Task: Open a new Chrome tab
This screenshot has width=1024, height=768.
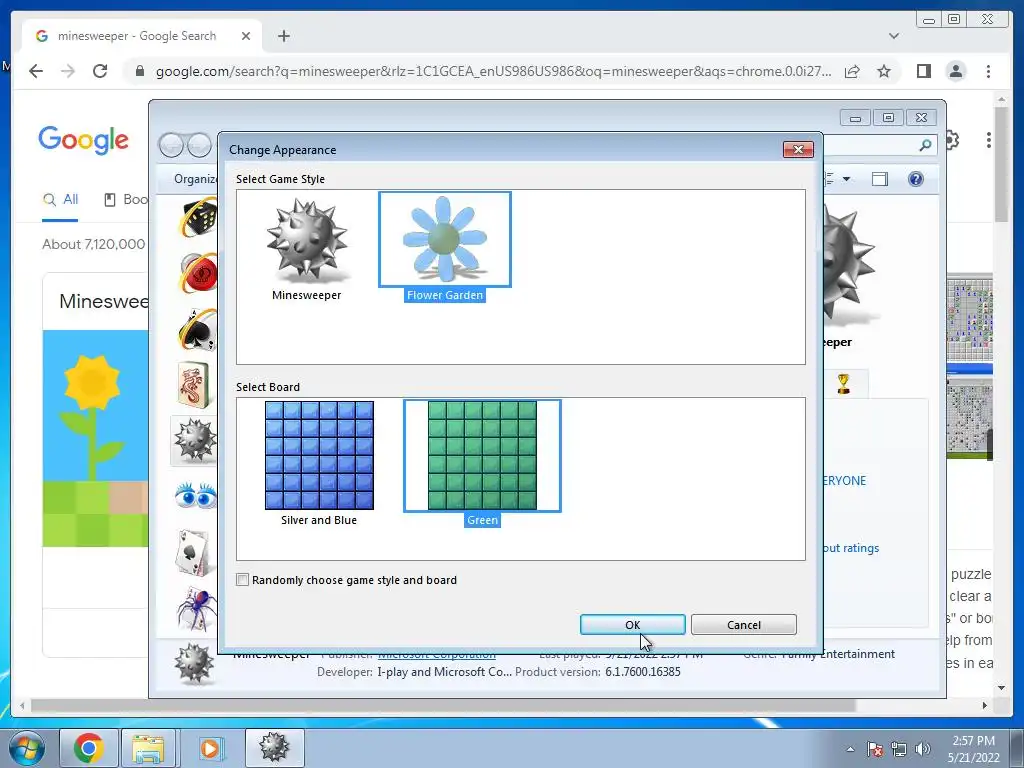Action: pyautogui.click(x=283, y=36)
